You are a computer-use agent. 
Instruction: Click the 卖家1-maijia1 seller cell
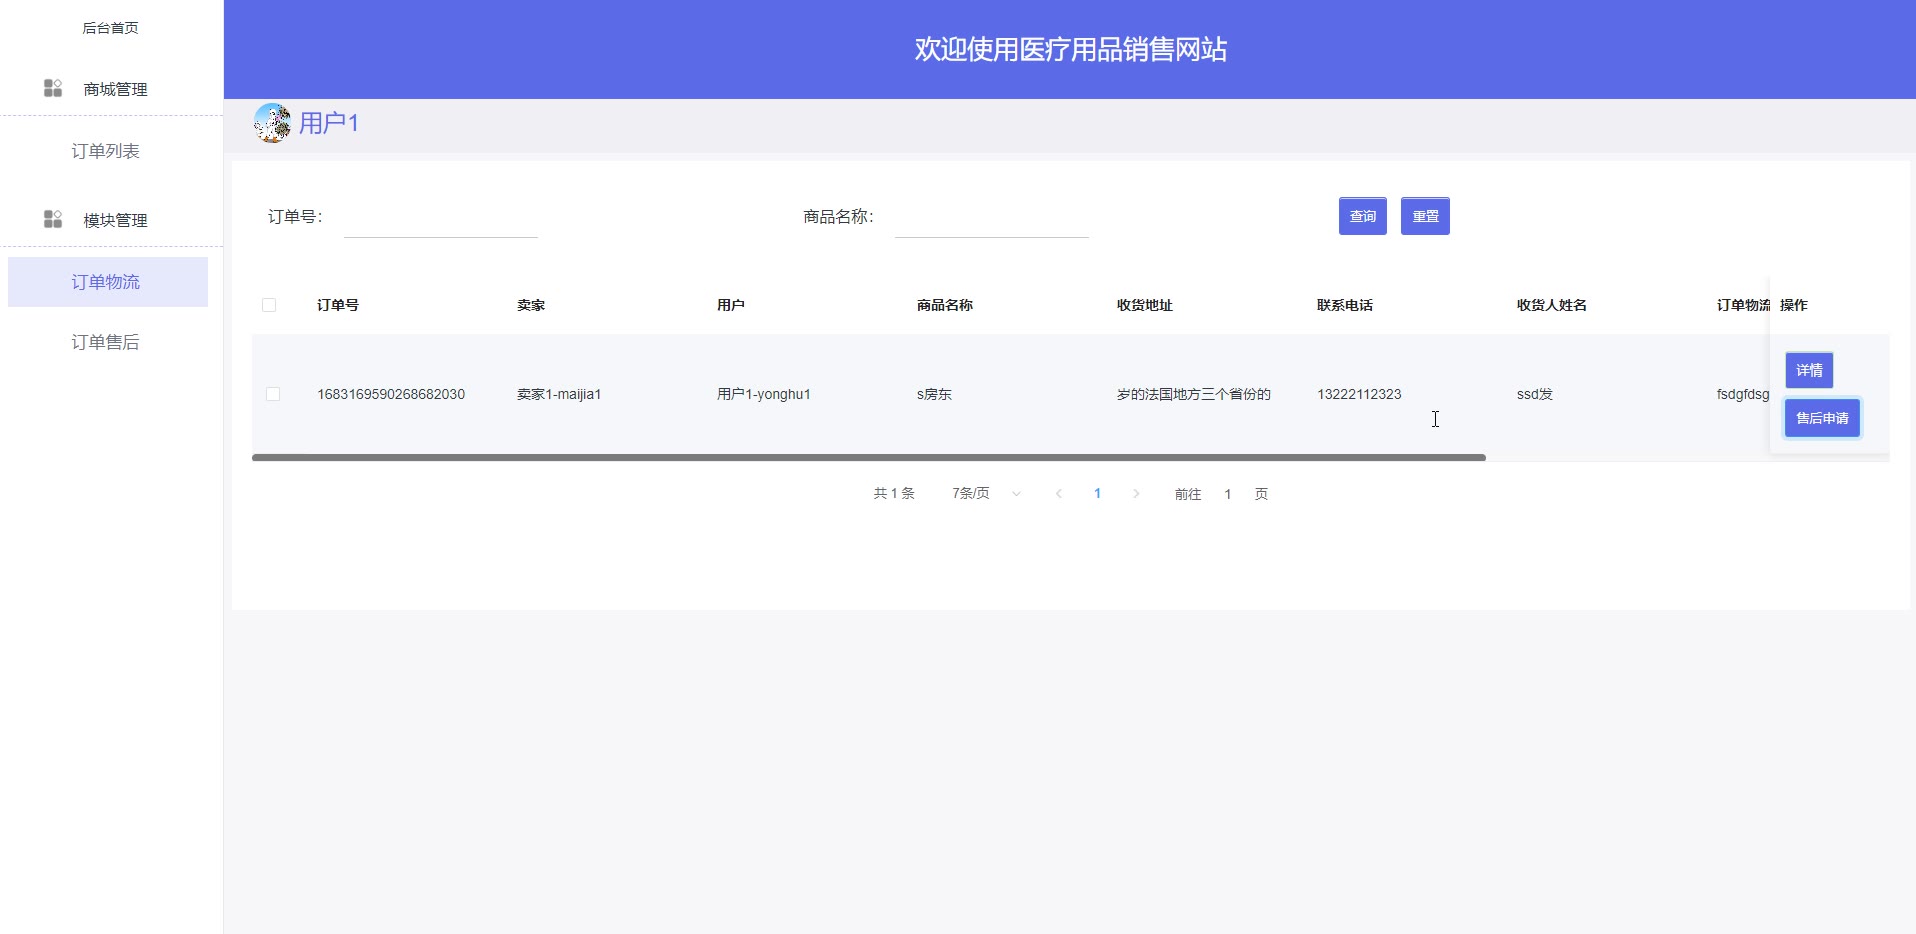(x=559, y=394)
